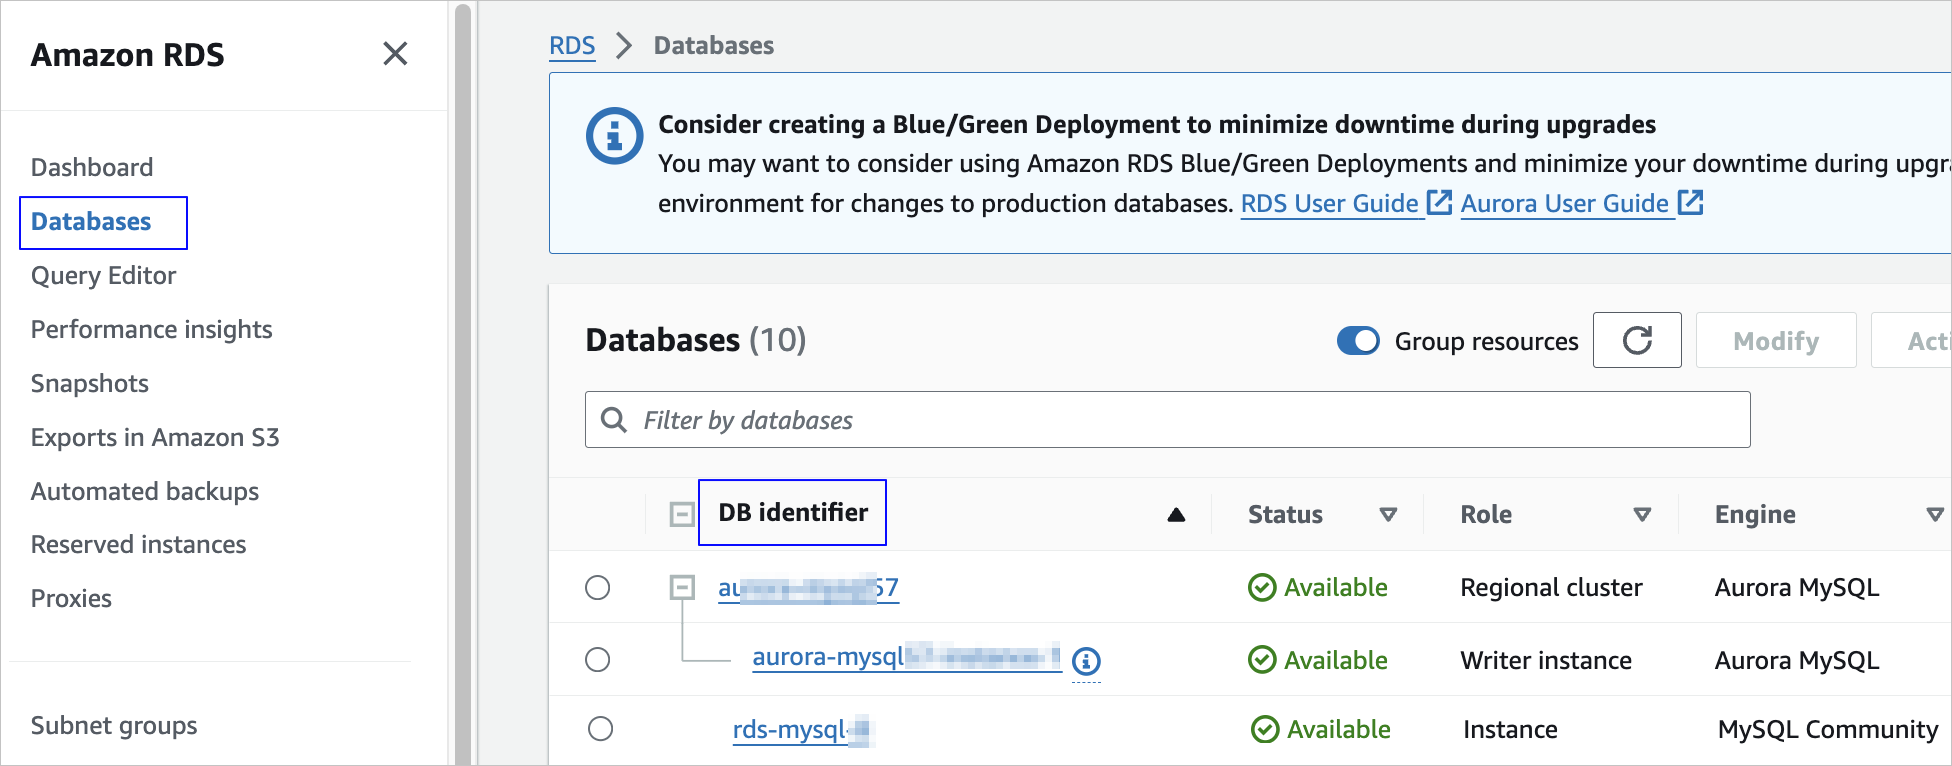Select the rds-mysql instance radio button
This screenshot has width=1952, height=766.
click(x=601, y=729)
